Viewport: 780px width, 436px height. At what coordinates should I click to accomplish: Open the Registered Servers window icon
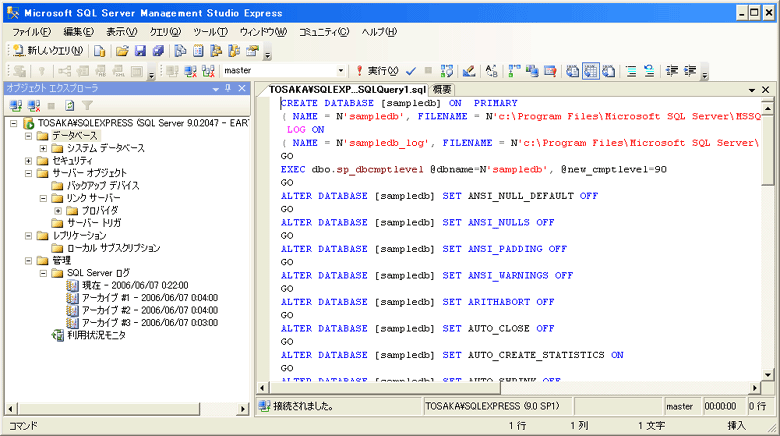click(180, 51)
